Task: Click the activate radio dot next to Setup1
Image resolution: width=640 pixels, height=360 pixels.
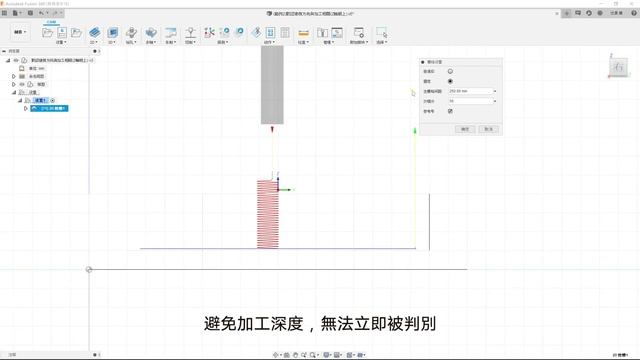Action: (x=53, y=100)
